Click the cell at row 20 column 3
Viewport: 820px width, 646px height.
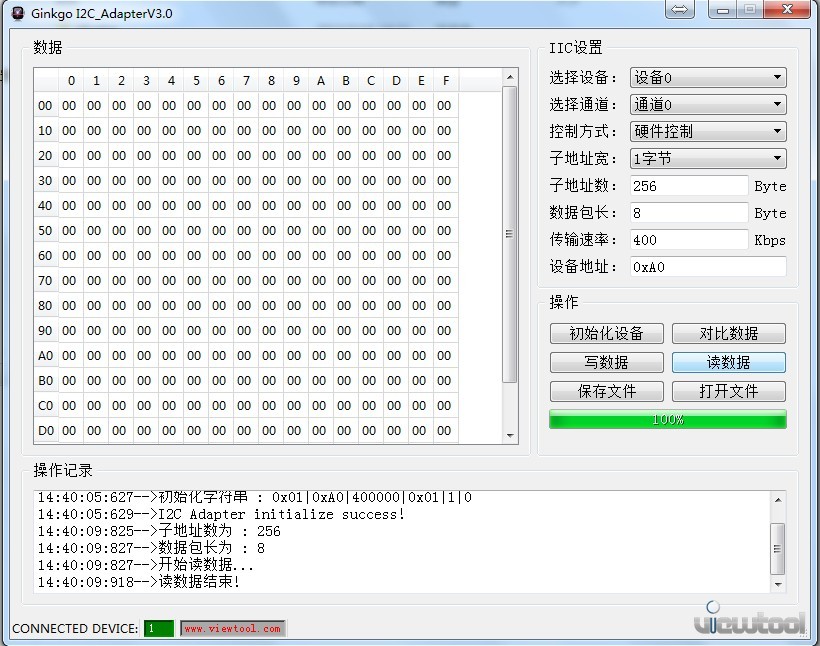click(x=144, y=155)
